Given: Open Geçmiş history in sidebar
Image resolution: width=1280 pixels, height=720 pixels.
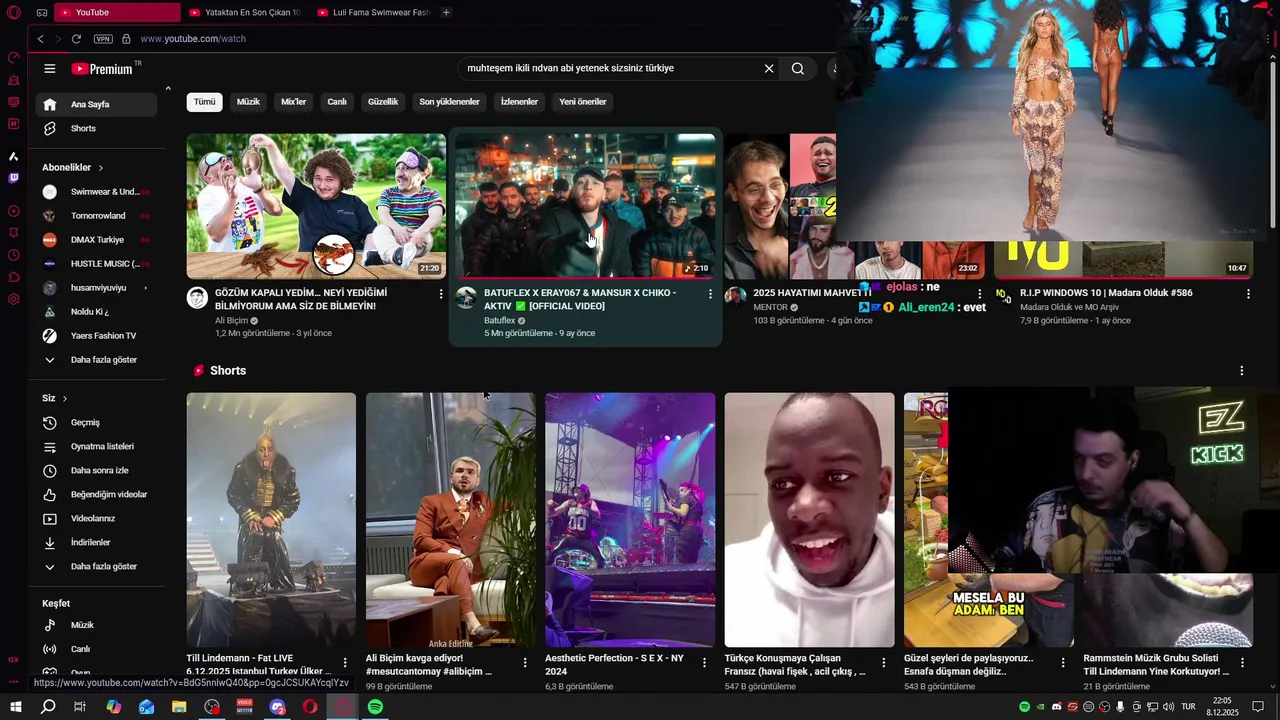Looking at the screenshot, I should pyautogui.click(x=96, y=422).
